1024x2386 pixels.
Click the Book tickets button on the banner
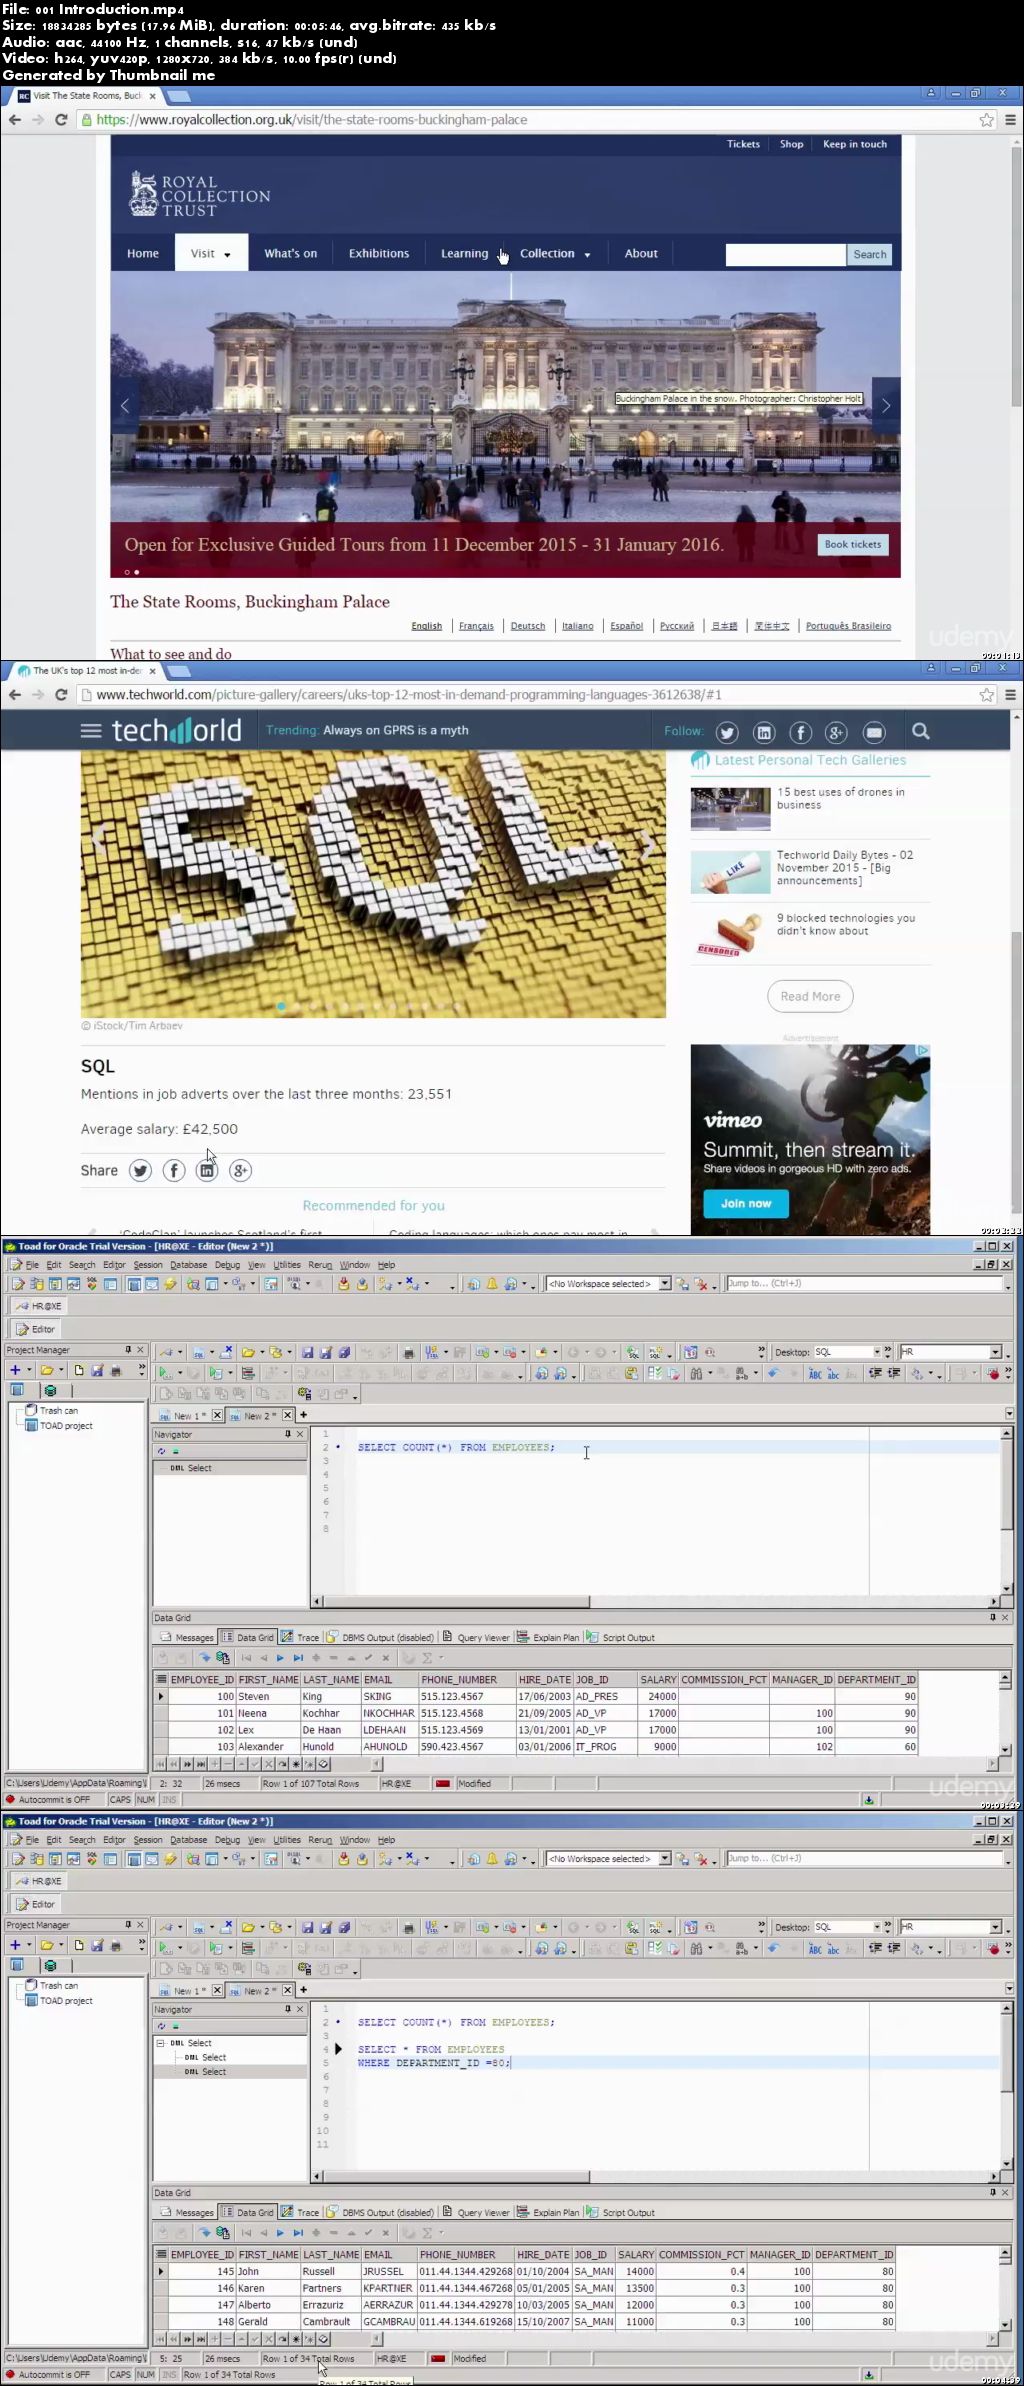853,545
